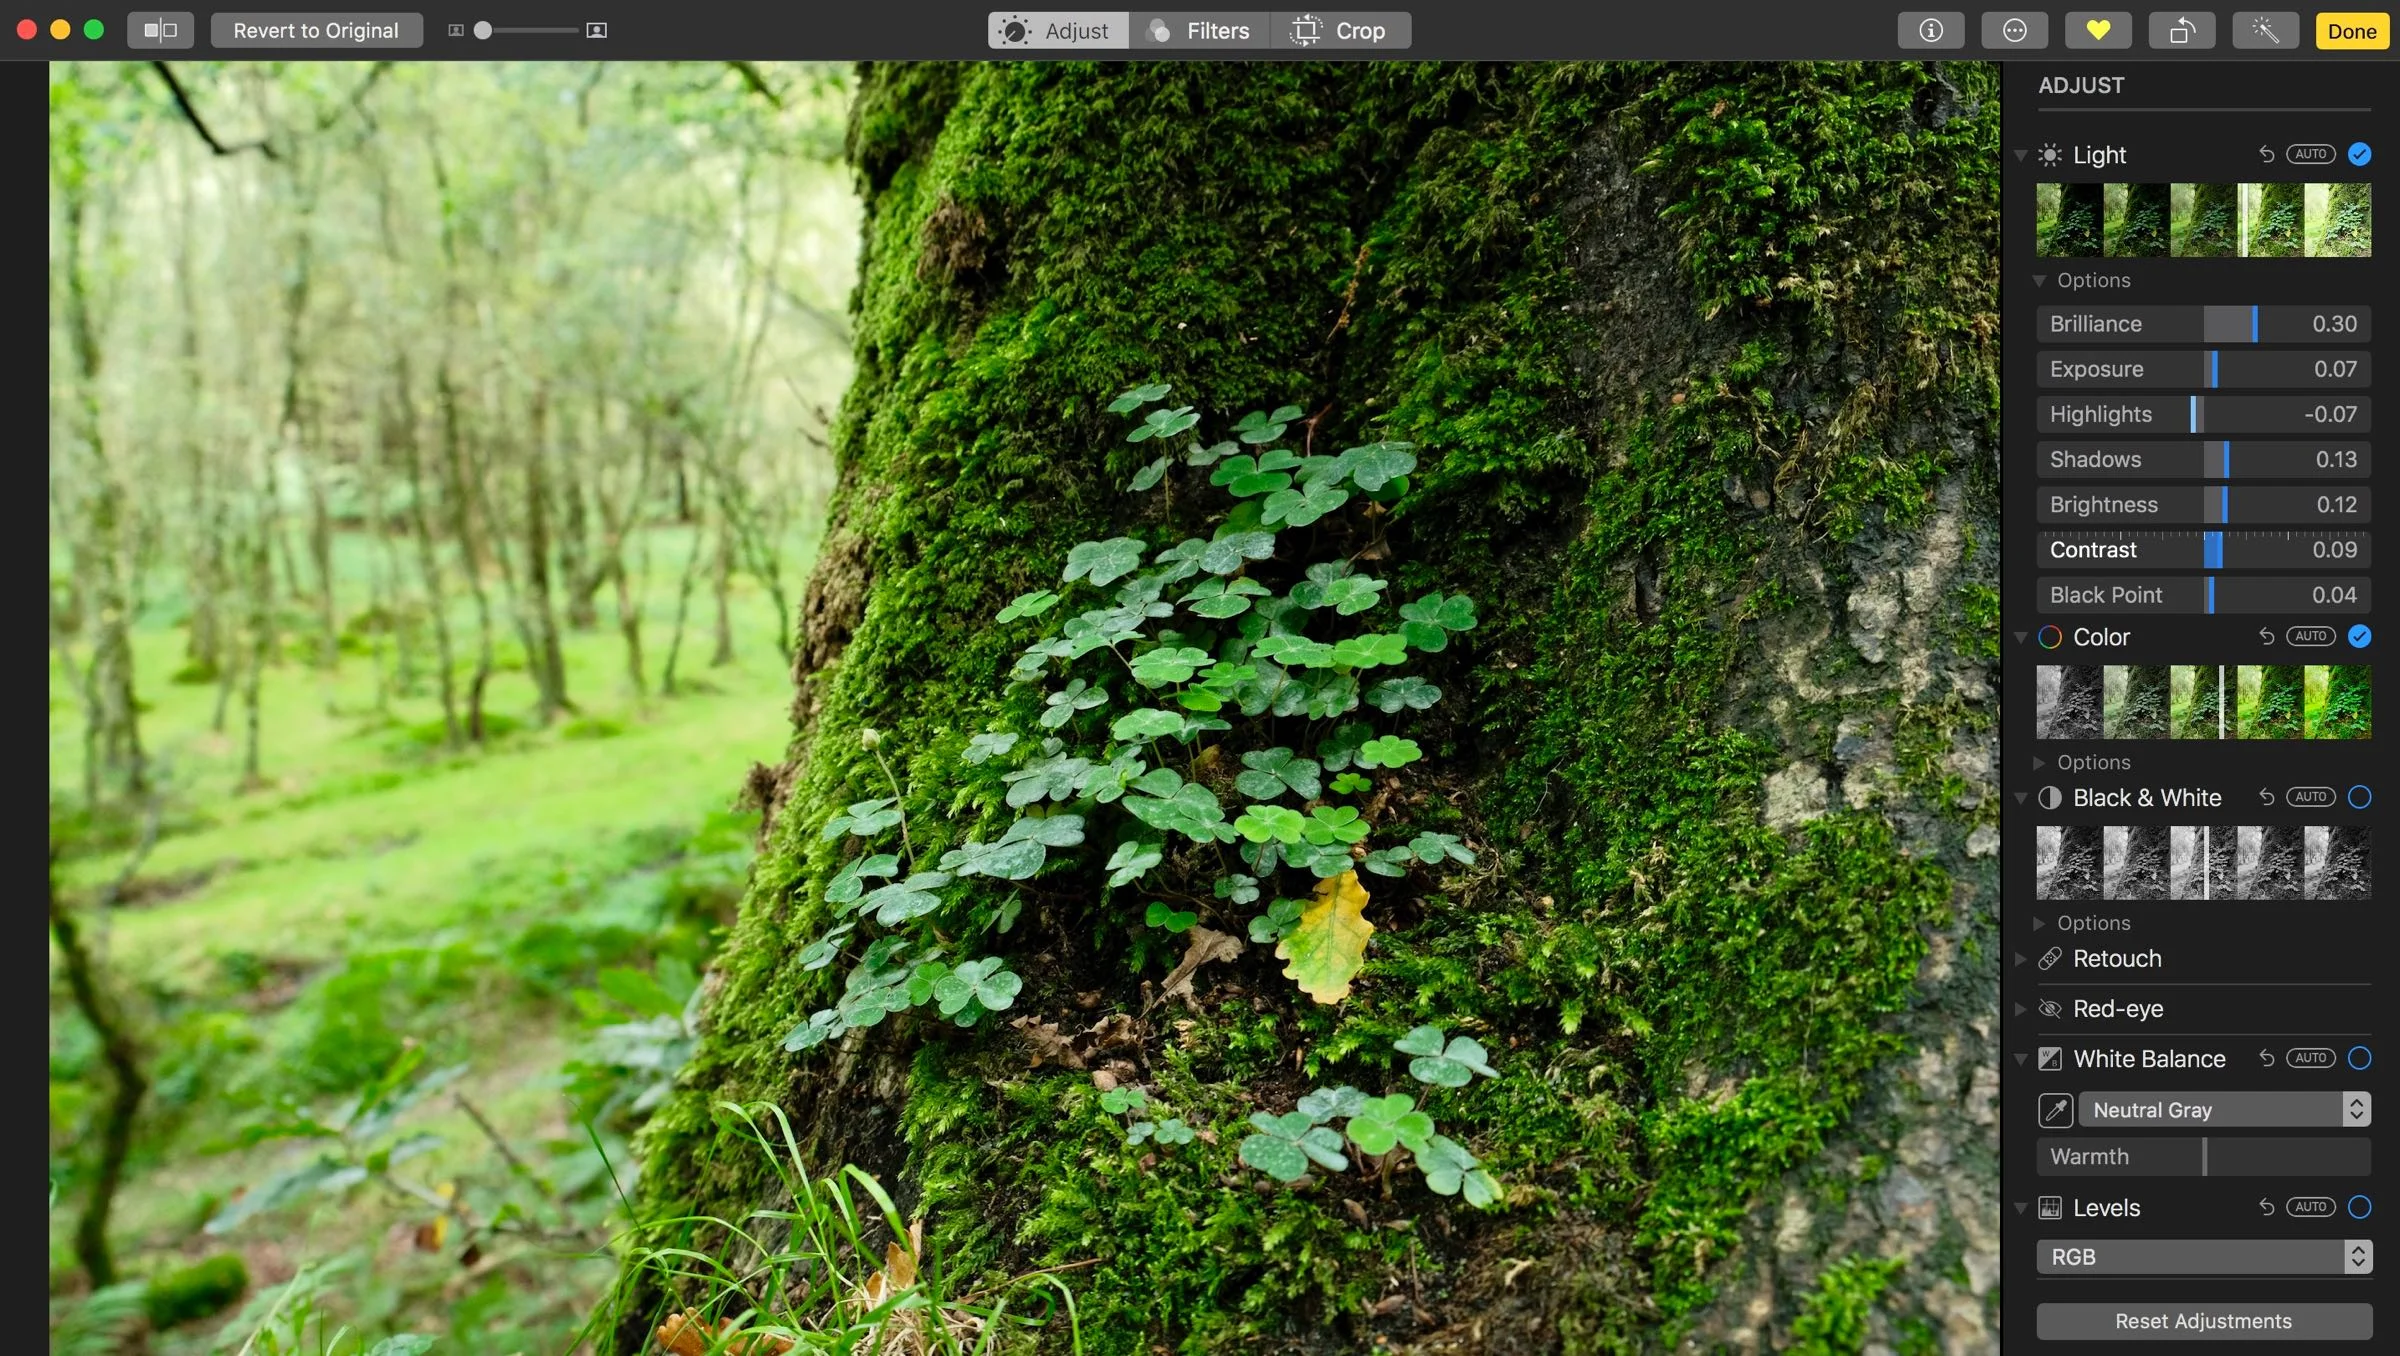The width and height of the screenshot is (2400, 1356).
Task: Click the Levels histogram icon
Action: [2050, 1208]
